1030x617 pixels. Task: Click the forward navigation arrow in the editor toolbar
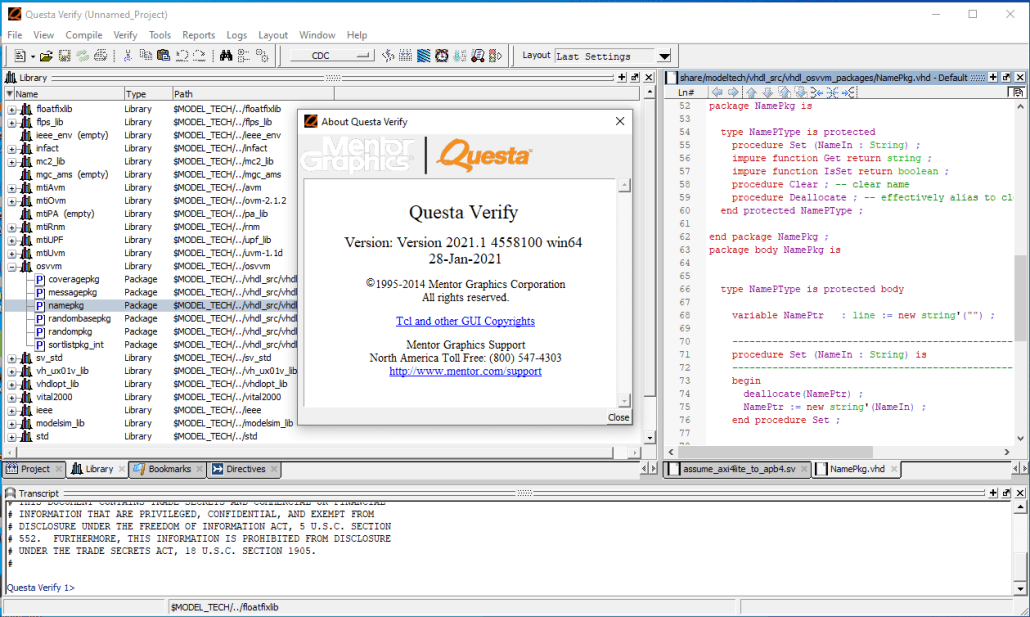click(x=732, y=92)
